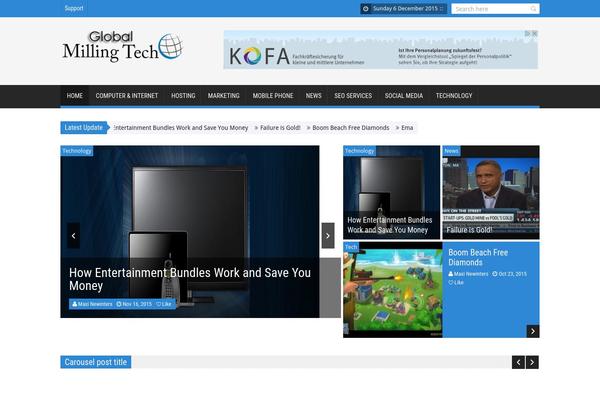Click the search magnifier icon
This screenshot has width=600, height=400.
pyautogui.click(x=533, y=9)
